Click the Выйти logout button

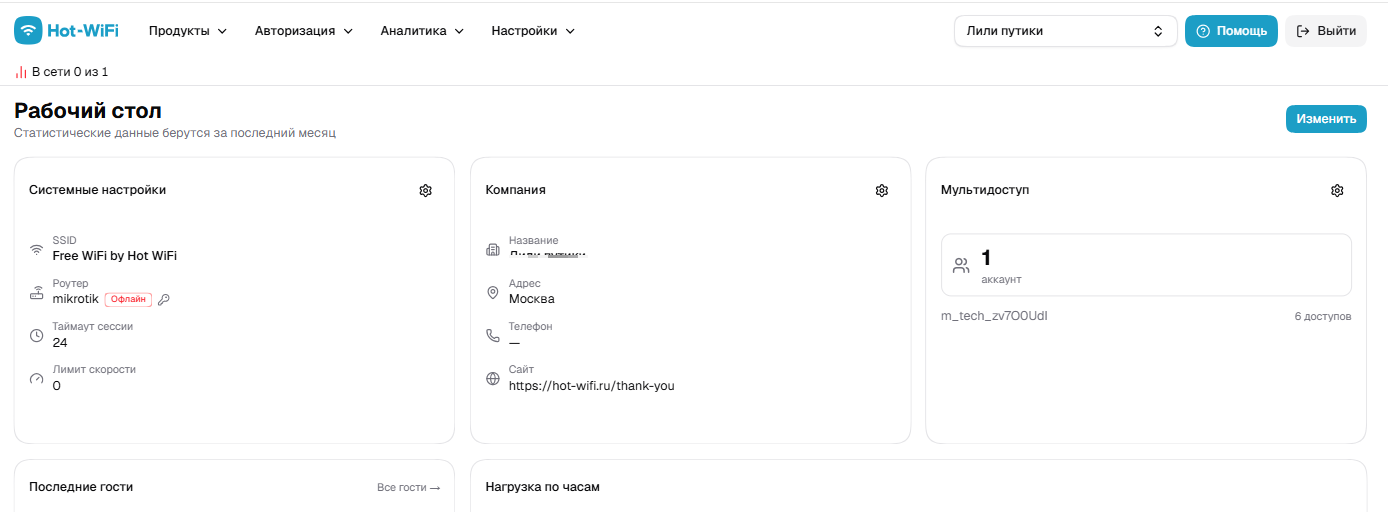click(x=1326, y=31)
